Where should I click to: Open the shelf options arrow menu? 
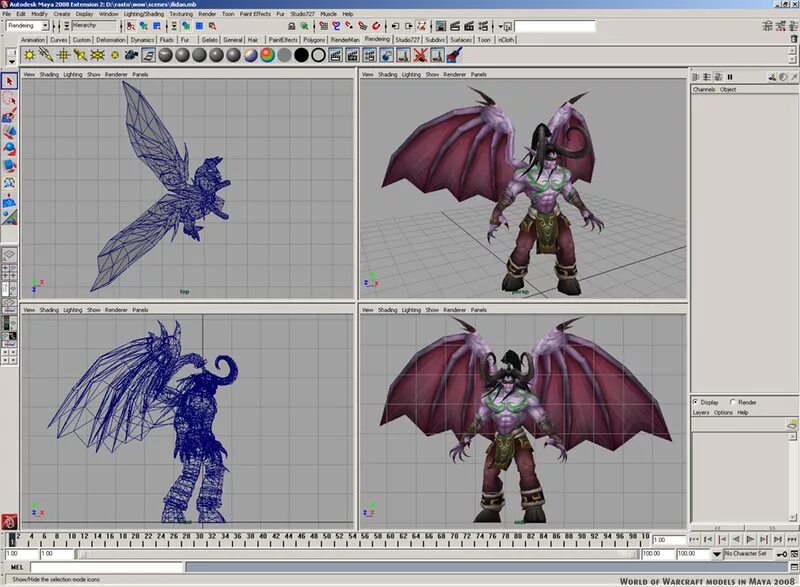pos(11,61)
